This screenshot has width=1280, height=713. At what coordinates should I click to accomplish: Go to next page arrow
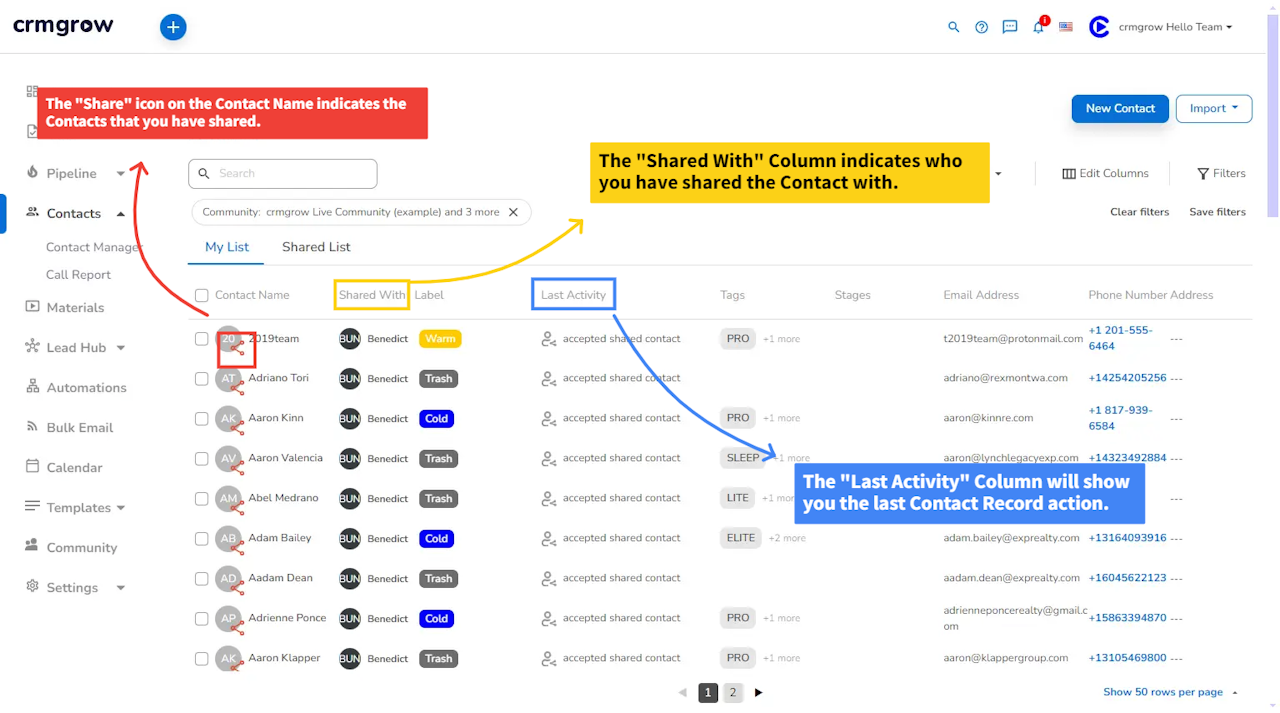758,692
